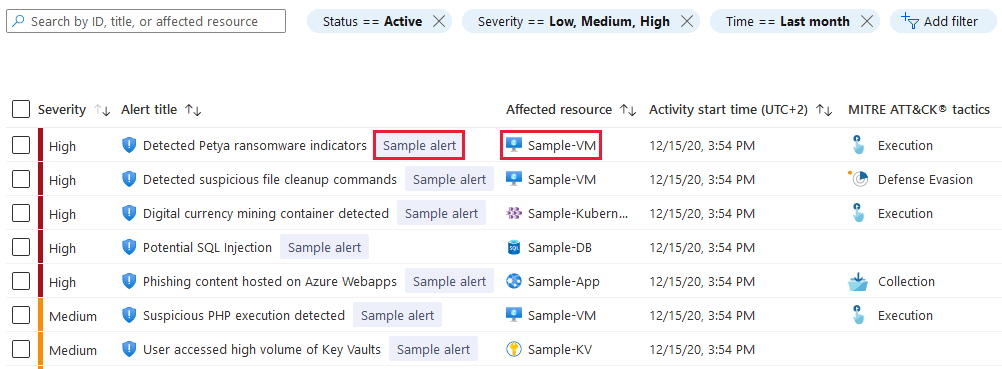Click the Defense Evasion tactic icon

[x=858, y=179]
